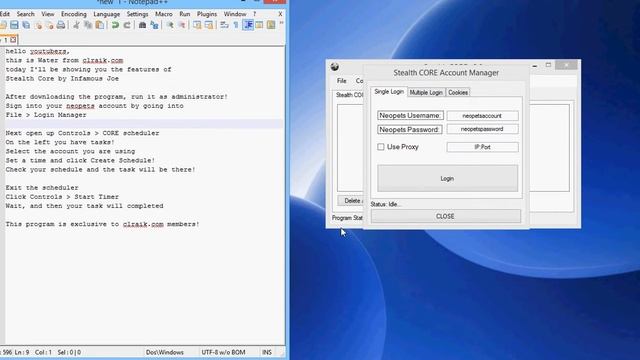
Task: Click the 'Status: Idle...' text
Action: point(386,204)
